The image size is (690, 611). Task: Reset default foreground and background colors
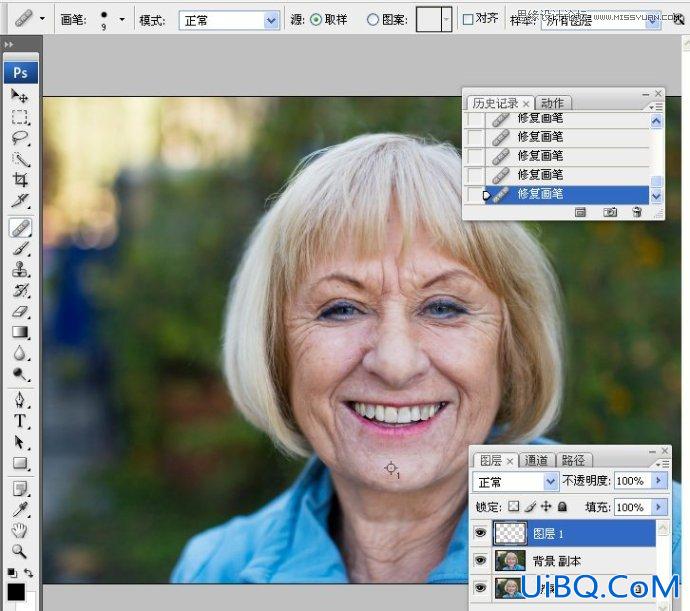point(12,573)
